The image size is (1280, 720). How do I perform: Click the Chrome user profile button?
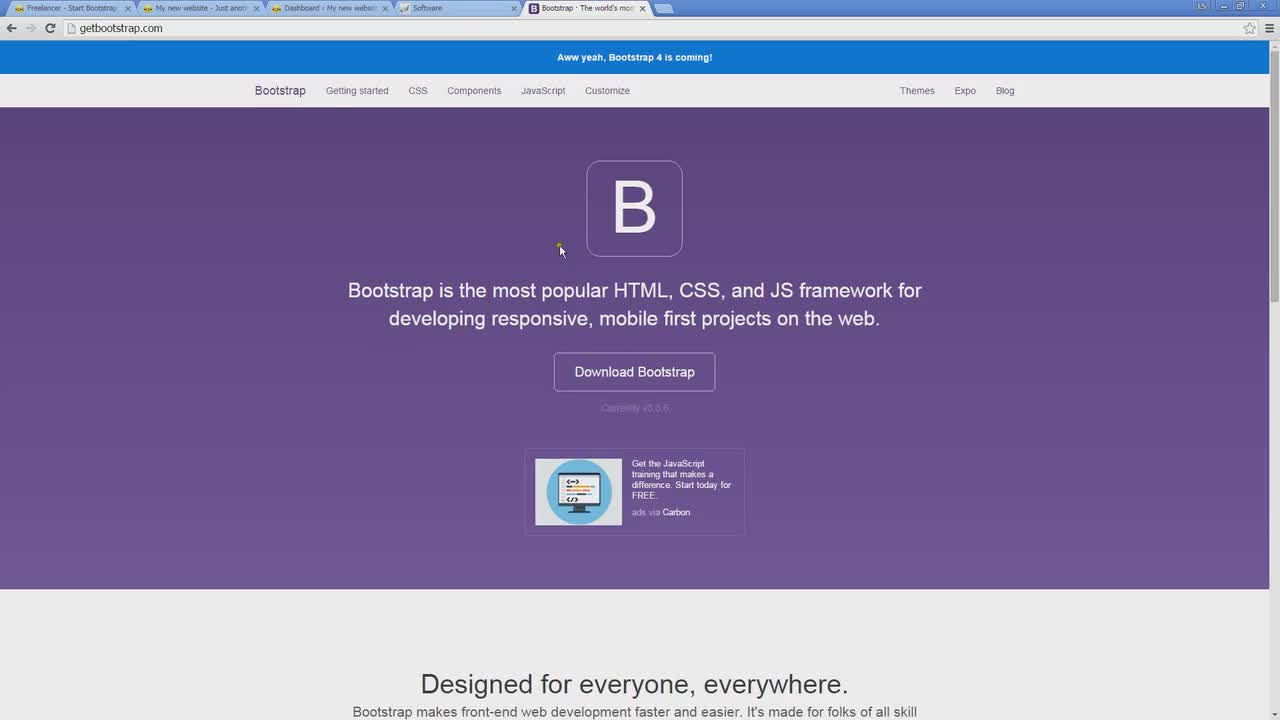tap(1202, 6)
